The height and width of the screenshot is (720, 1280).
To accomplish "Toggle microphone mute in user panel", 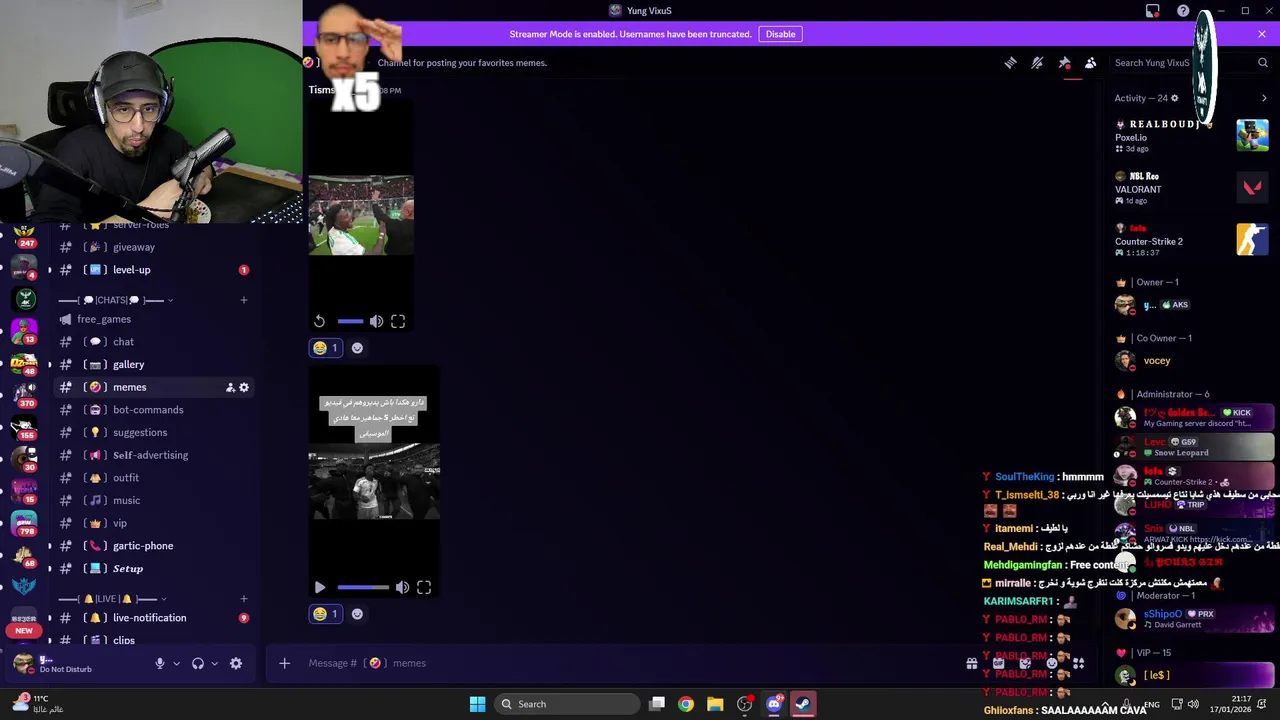I will click(159, 663).
